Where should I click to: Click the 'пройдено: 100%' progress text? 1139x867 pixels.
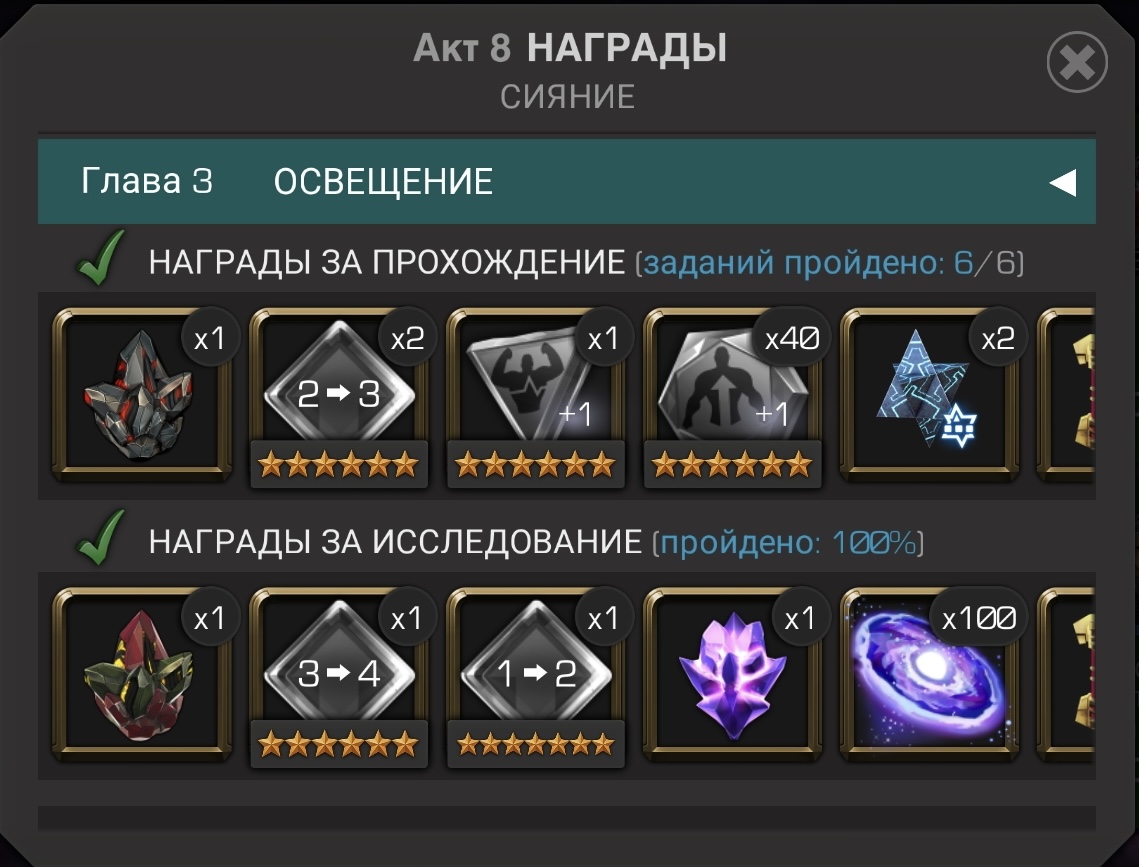point(788,542)
